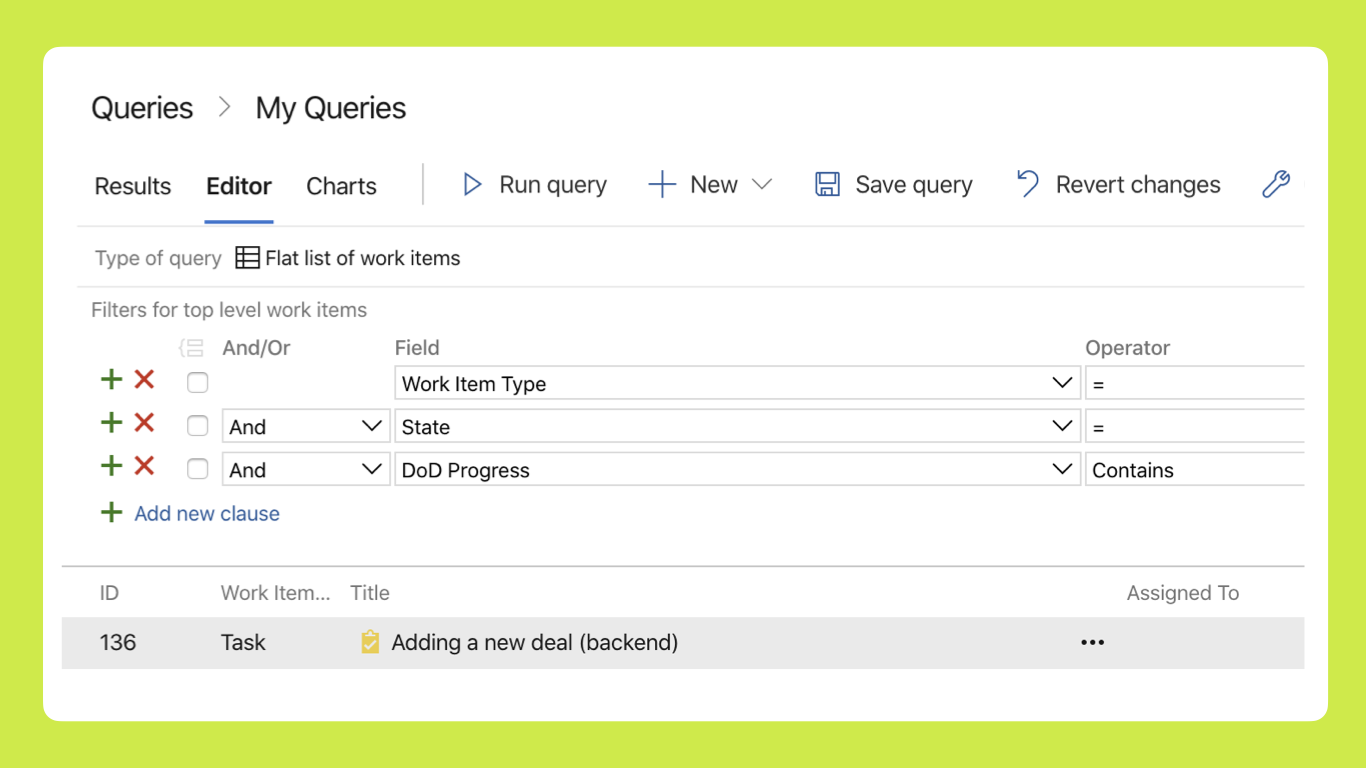The height and width of the screenshot is (768, 1366).
Task: Open query settings with the wrench icon
Action: 1275,184
